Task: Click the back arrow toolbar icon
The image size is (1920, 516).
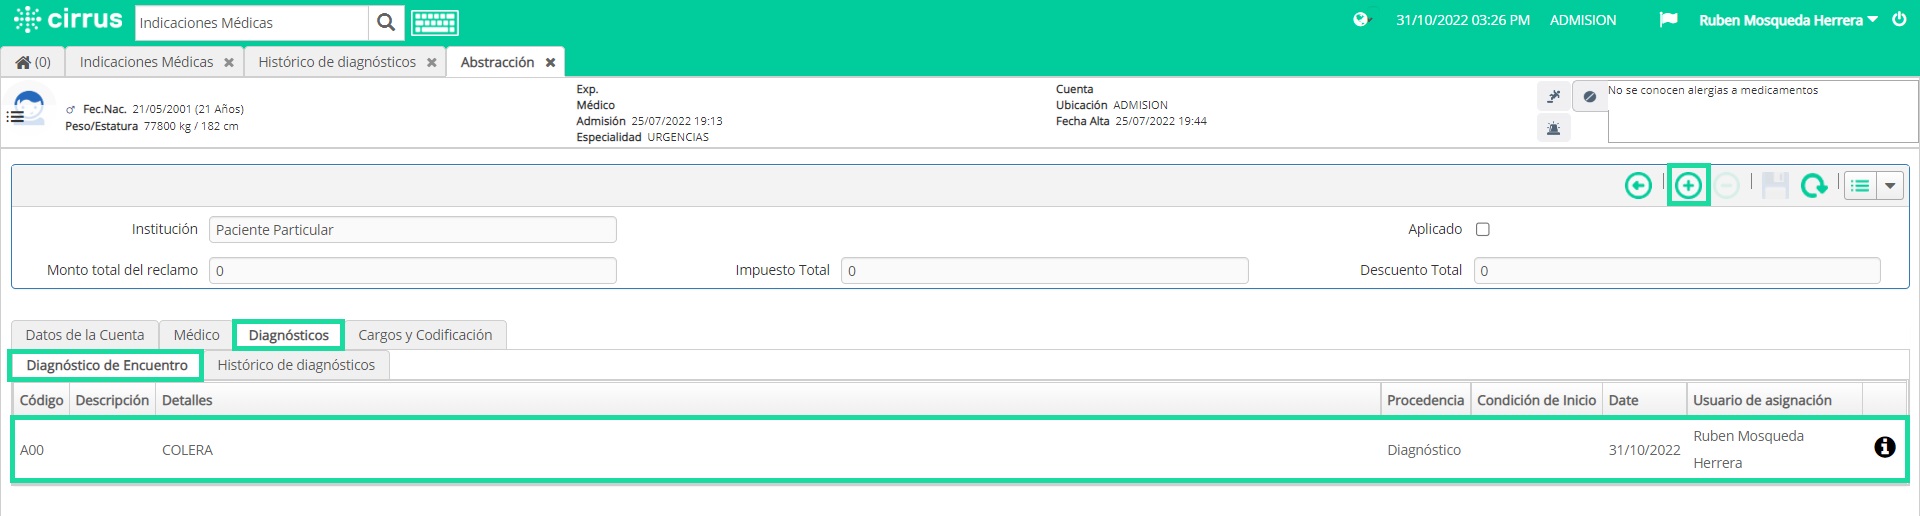Action: coord(1638,186)
